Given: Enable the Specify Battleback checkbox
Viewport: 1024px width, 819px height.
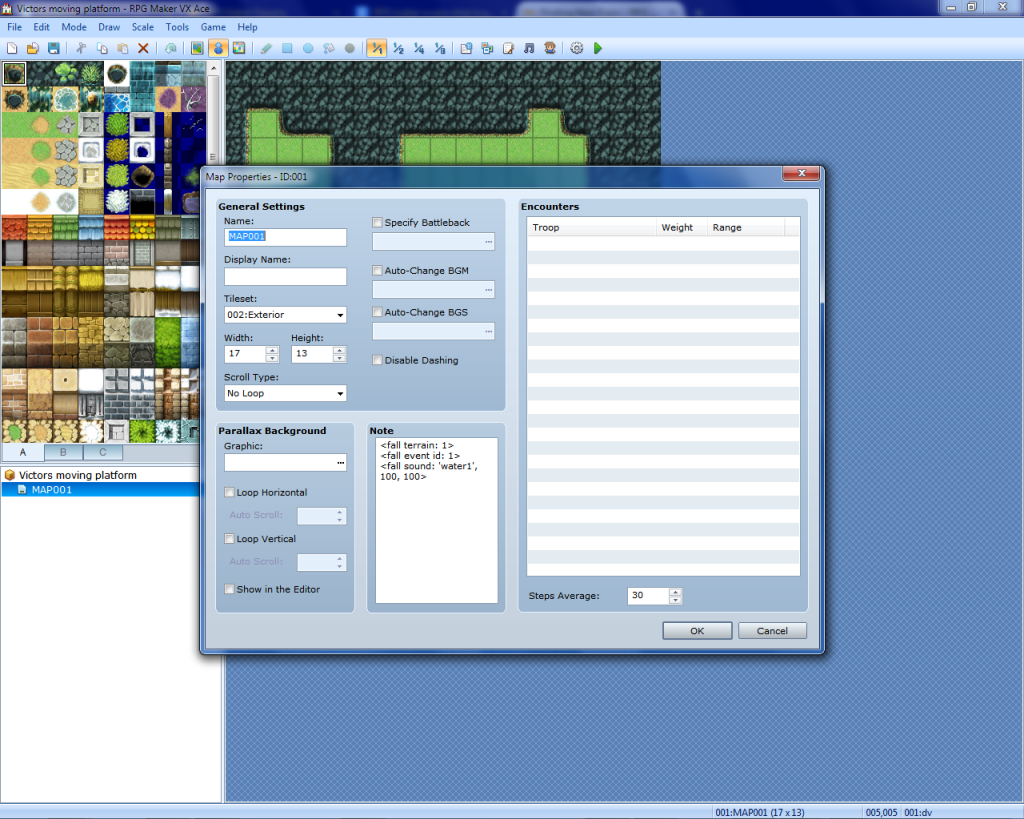Looking at the screenshot, I should (378, 223).
